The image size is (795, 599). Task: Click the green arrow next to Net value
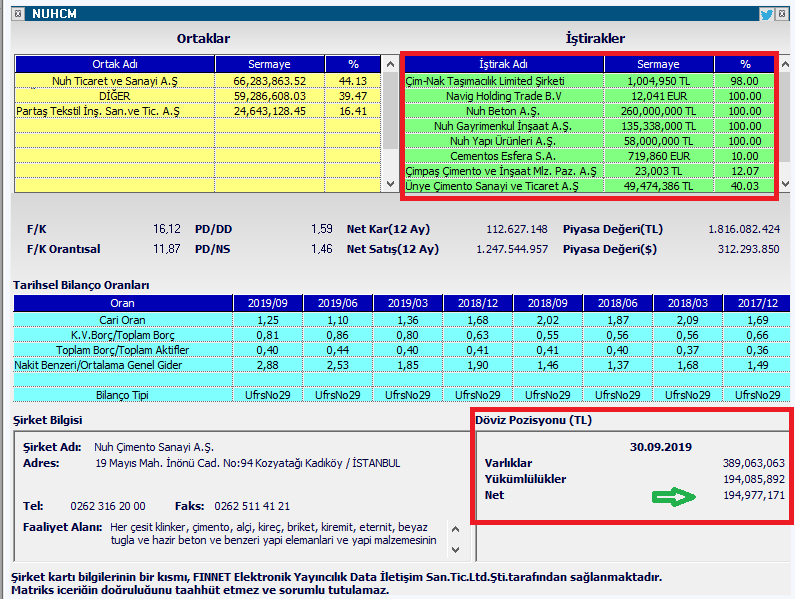click(x=674, y=497)
